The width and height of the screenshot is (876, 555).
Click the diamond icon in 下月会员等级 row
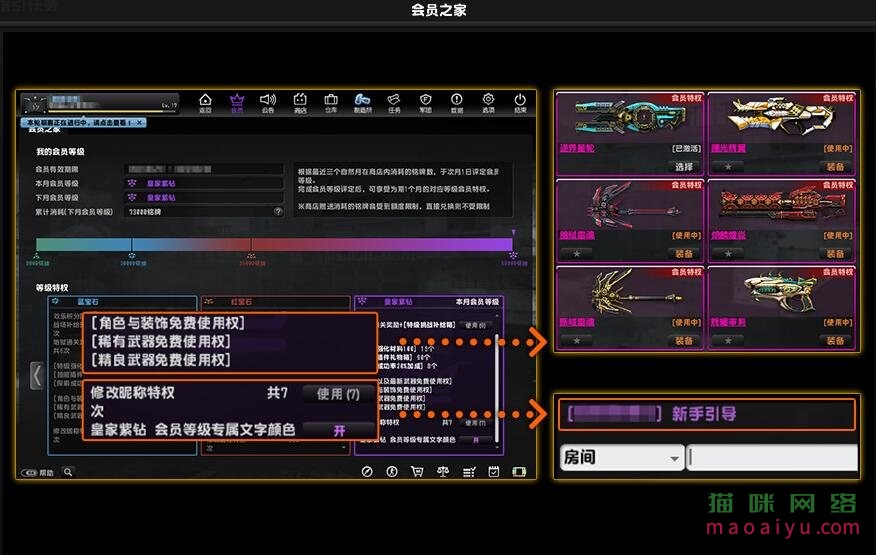(x=132, y=197)
